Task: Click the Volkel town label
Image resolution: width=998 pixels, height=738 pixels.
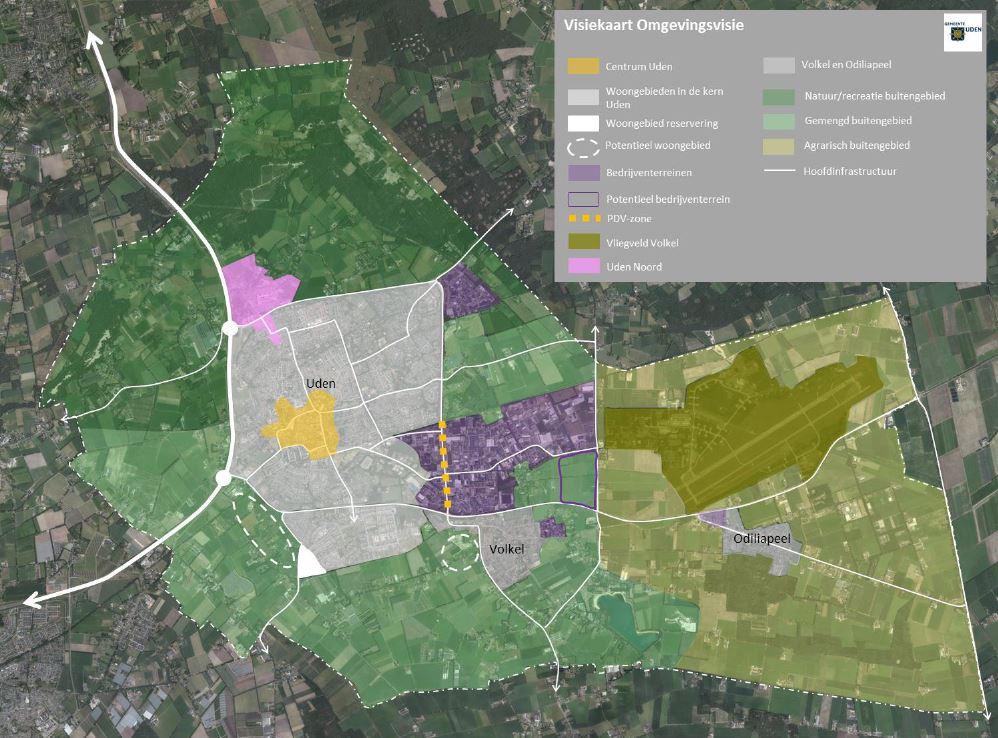Action: [x=507, y=549]
